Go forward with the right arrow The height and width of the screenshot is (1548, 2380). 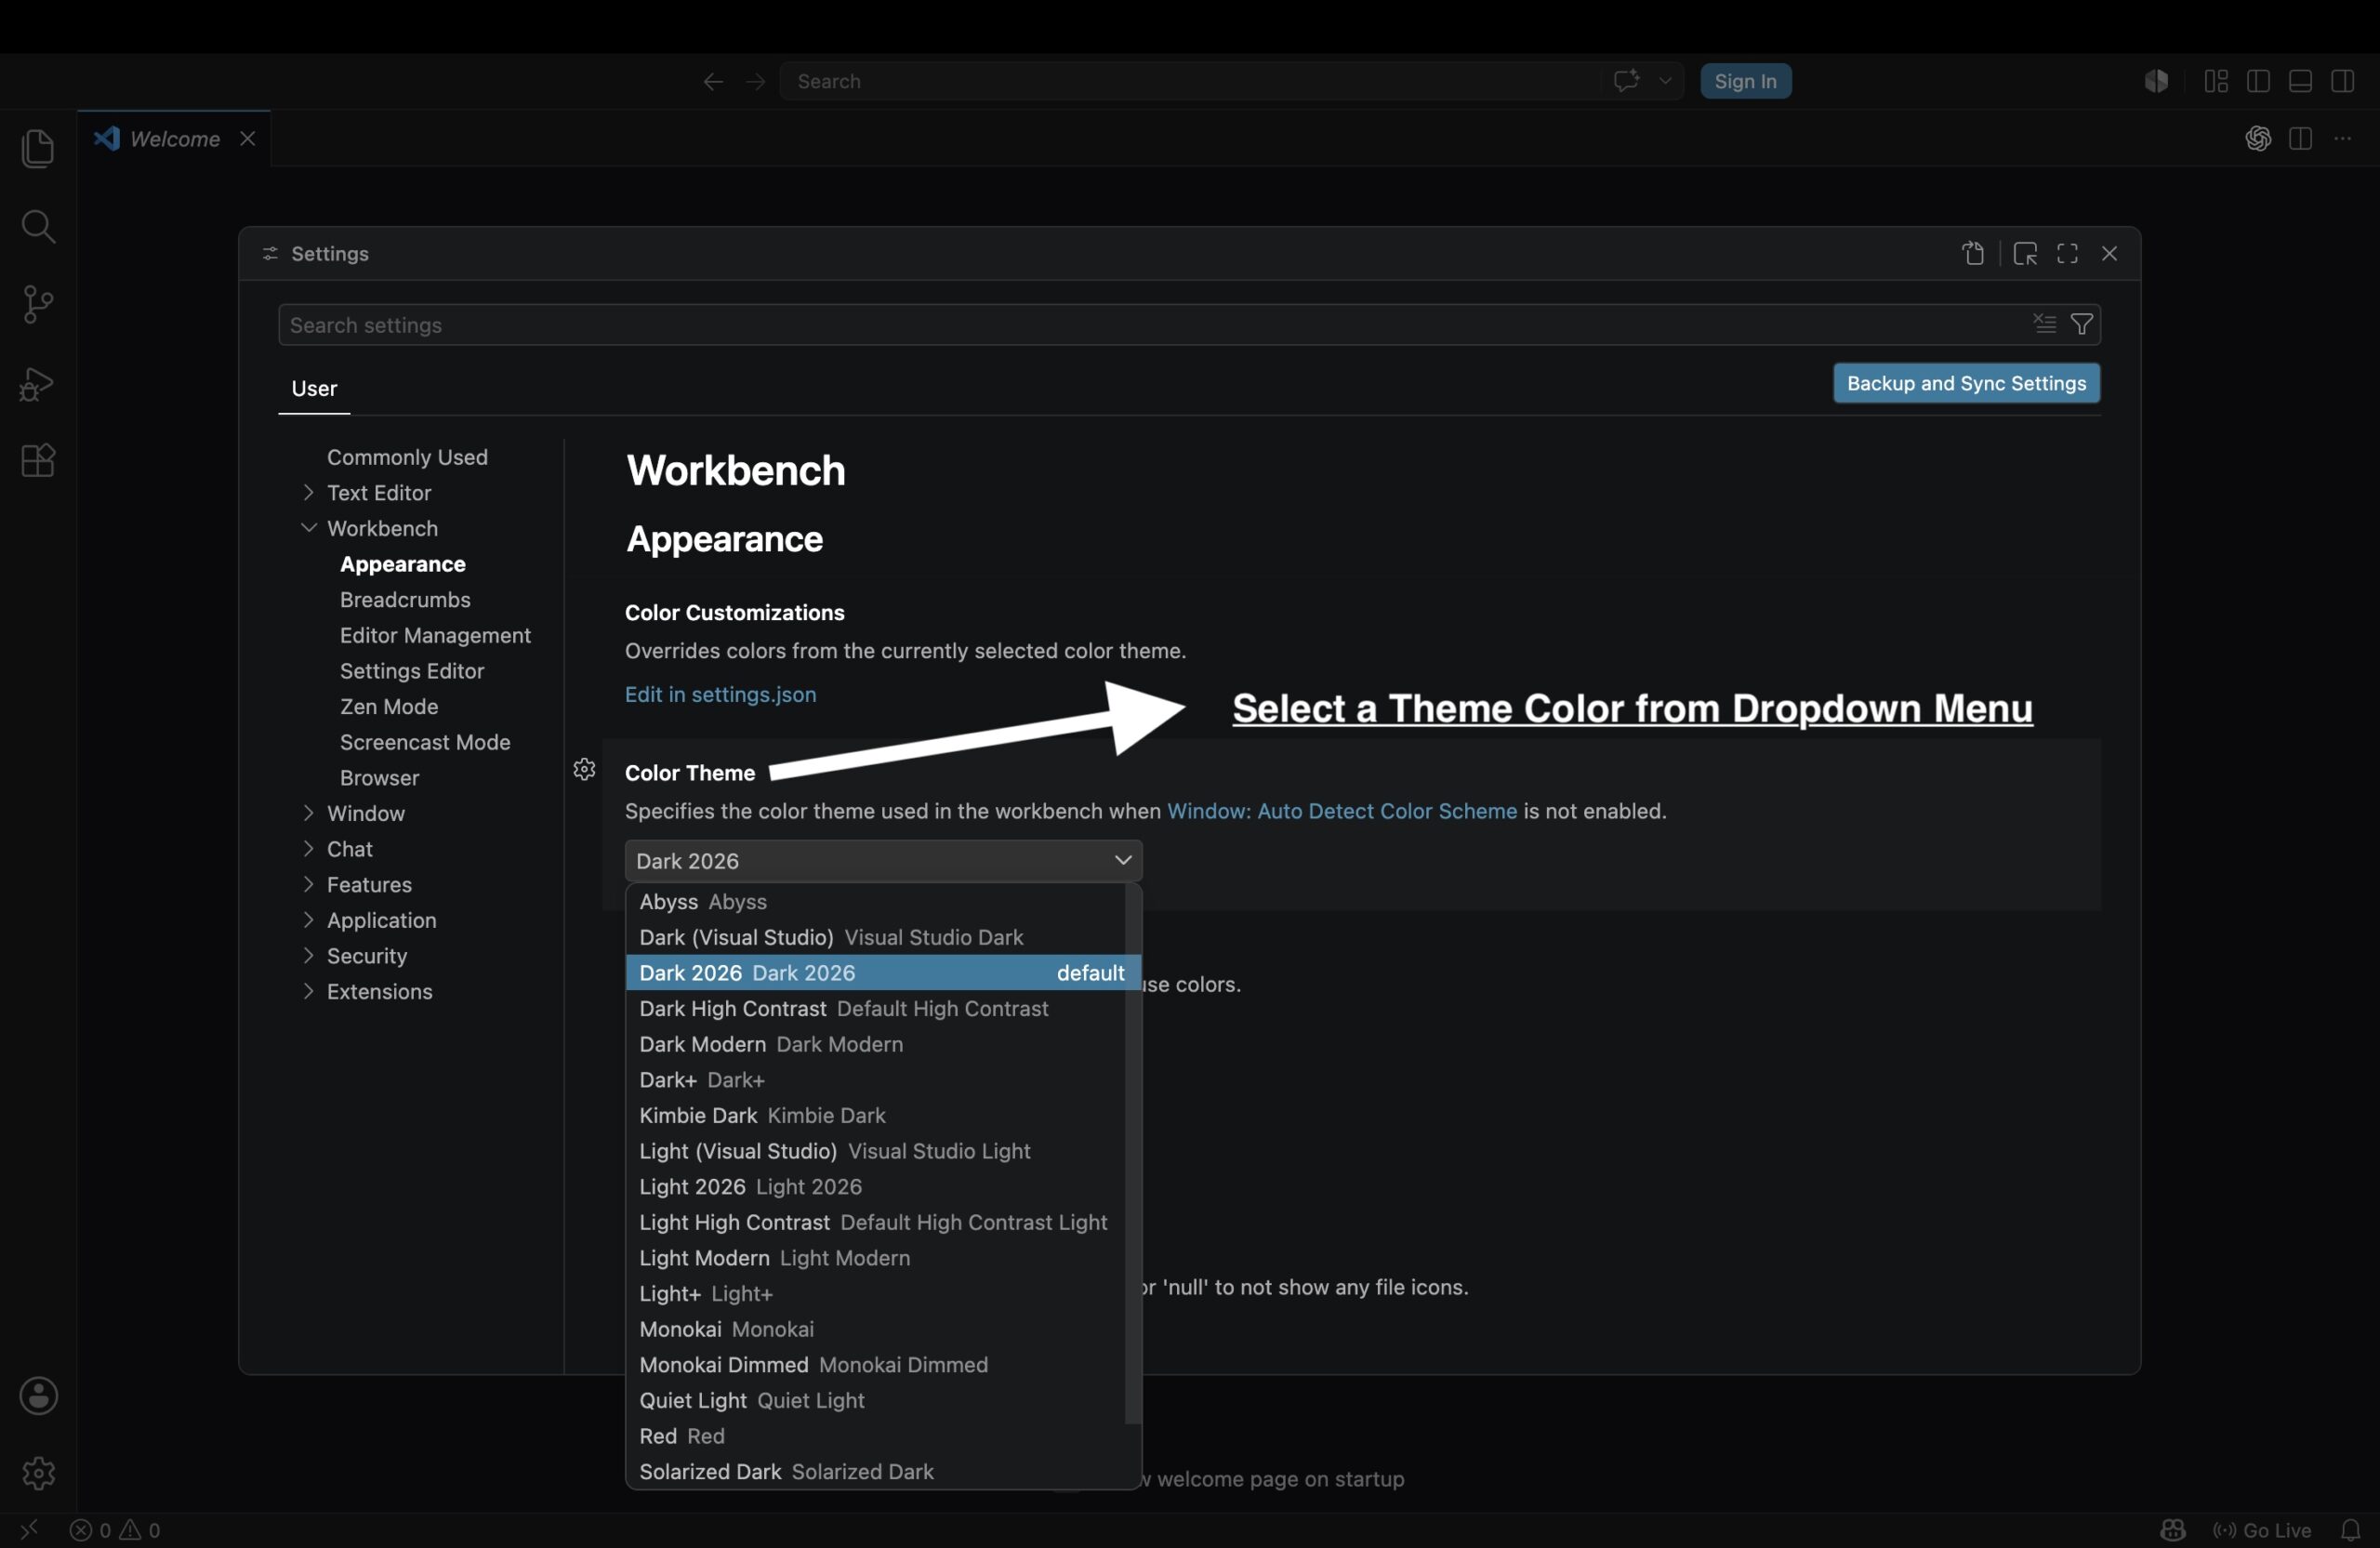coord(756,81)
